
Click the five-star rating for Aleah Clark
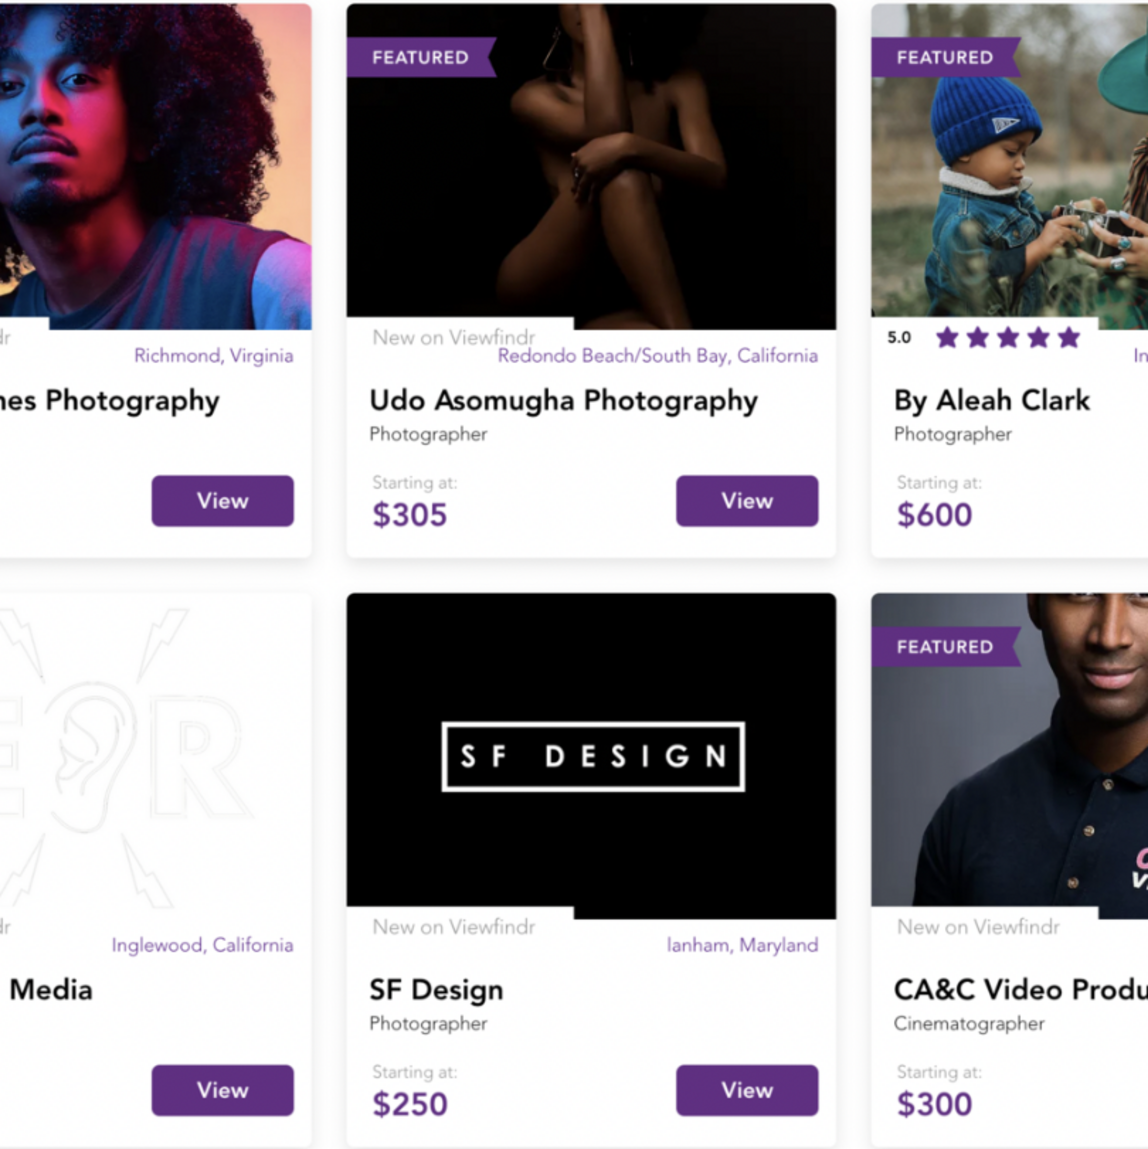point(1007,338)
